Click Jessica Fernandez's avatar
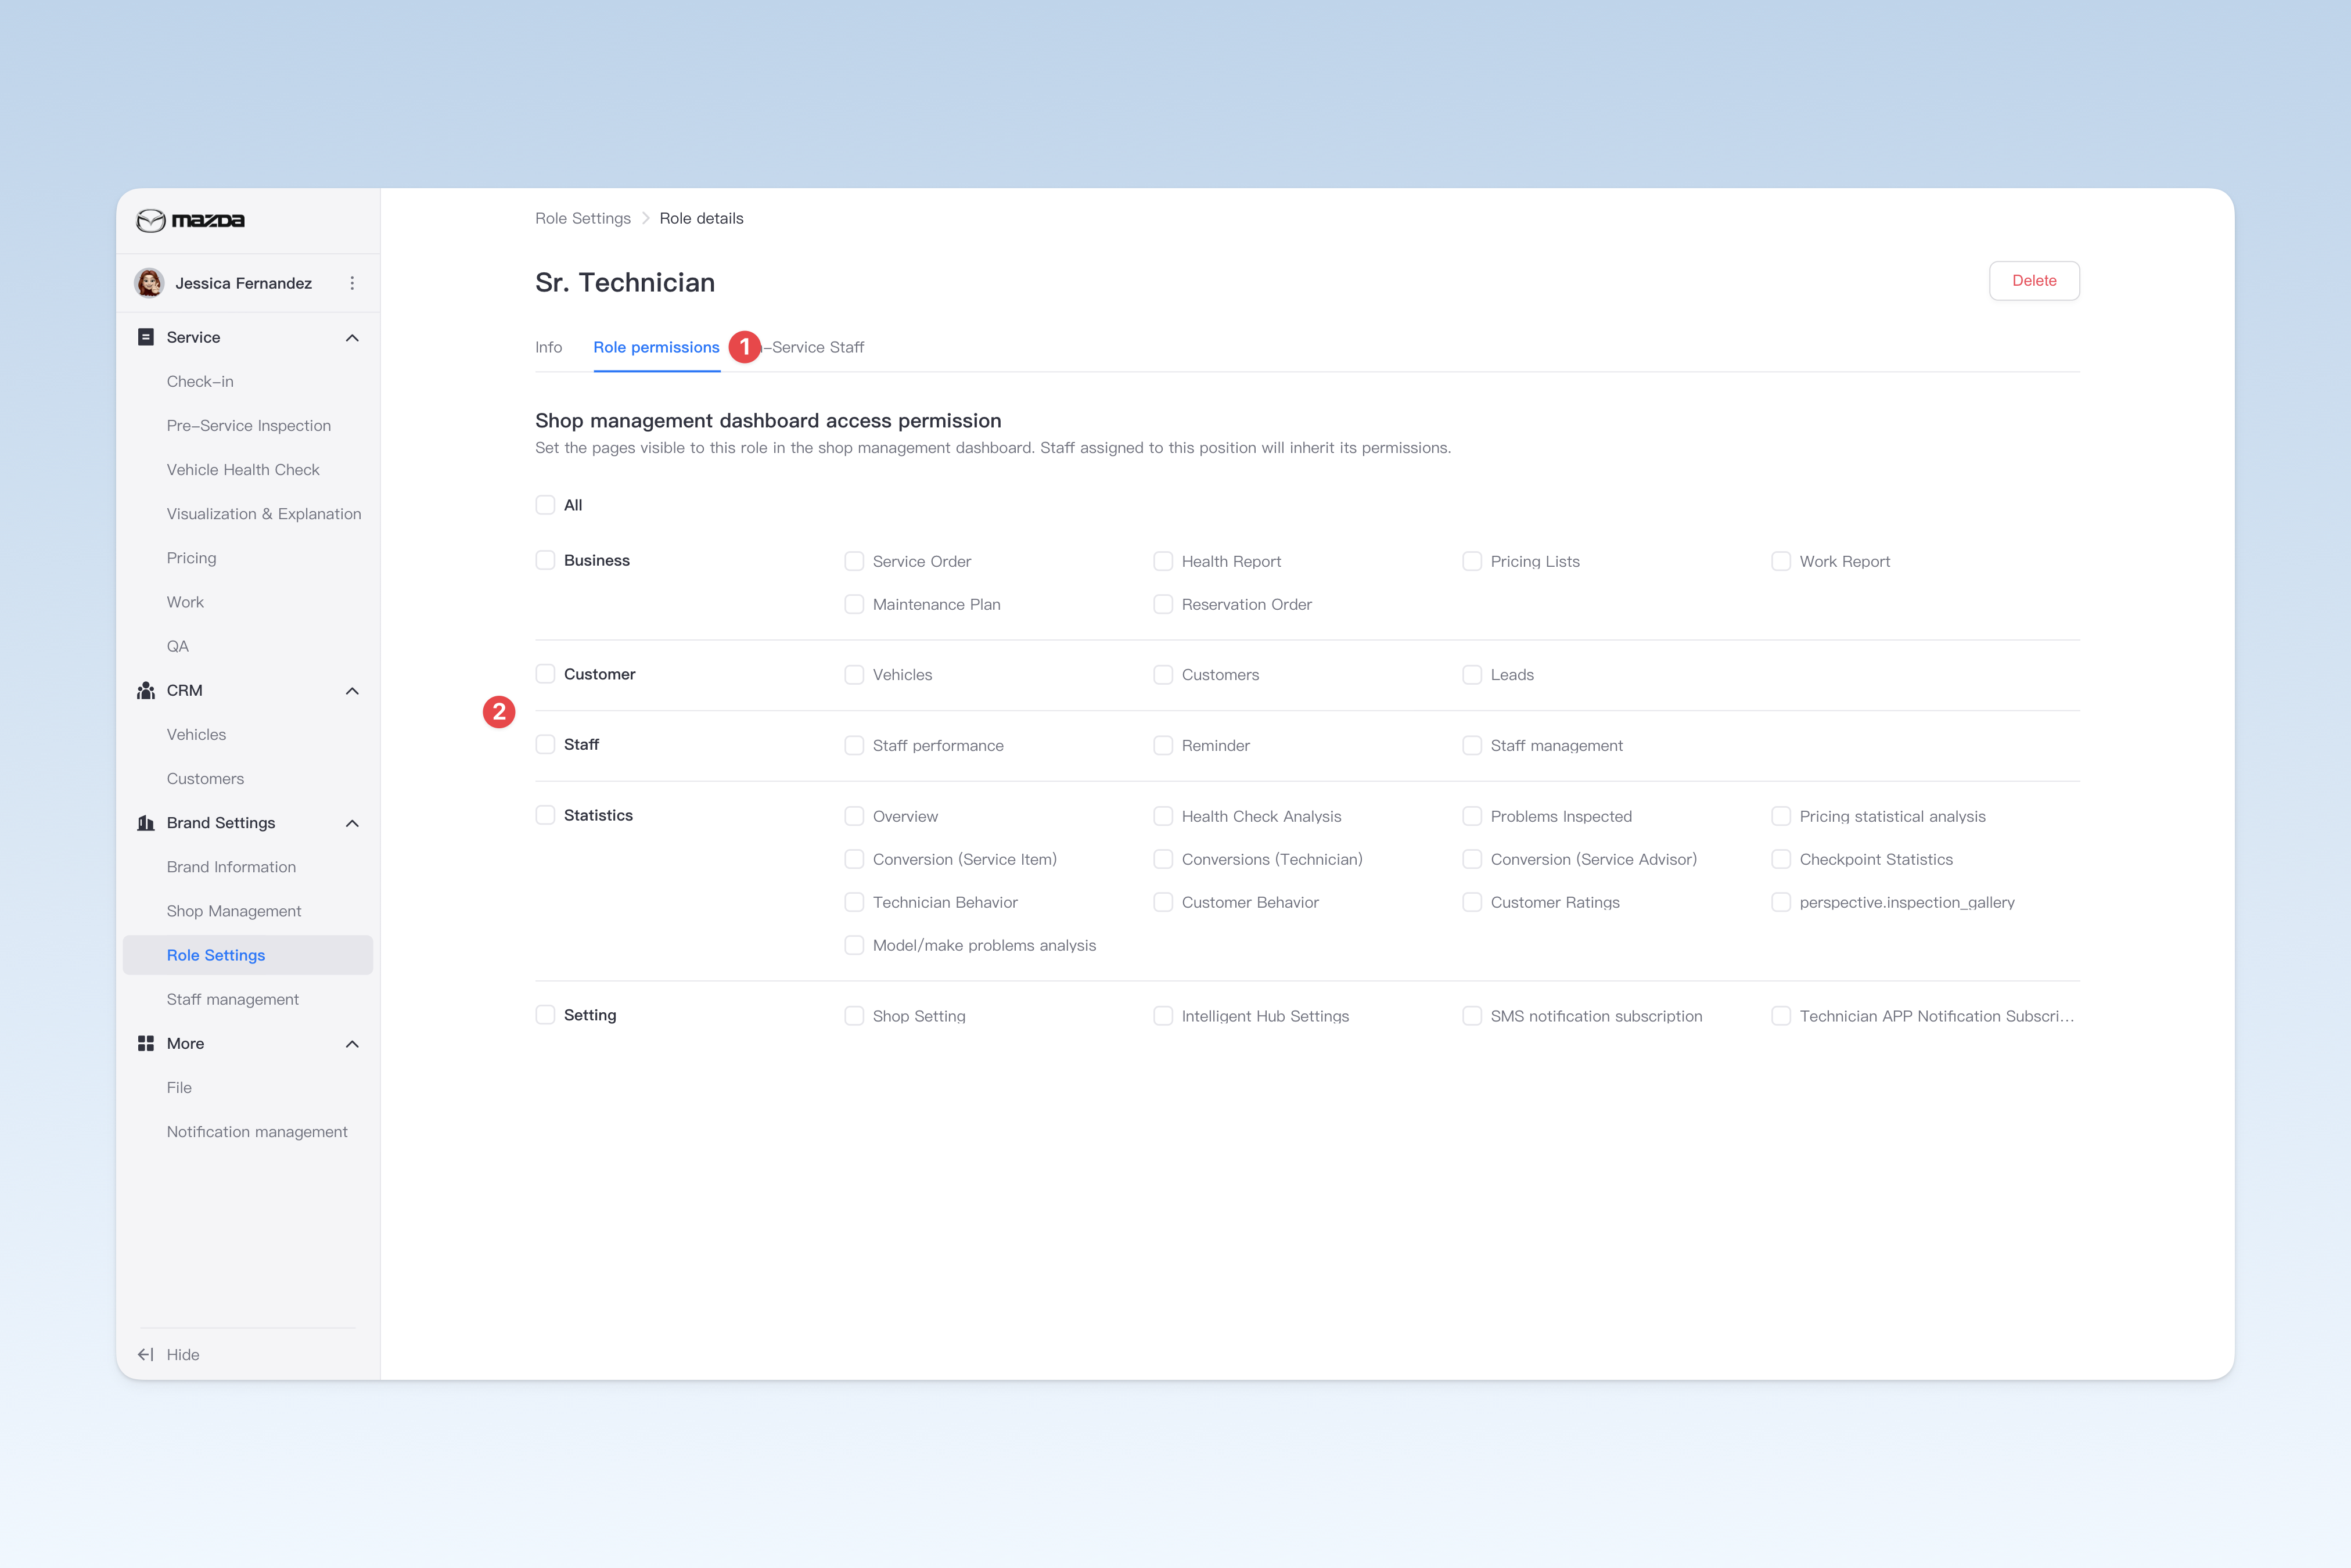This screenshot has width=2351, height=1568. (150, 283)
